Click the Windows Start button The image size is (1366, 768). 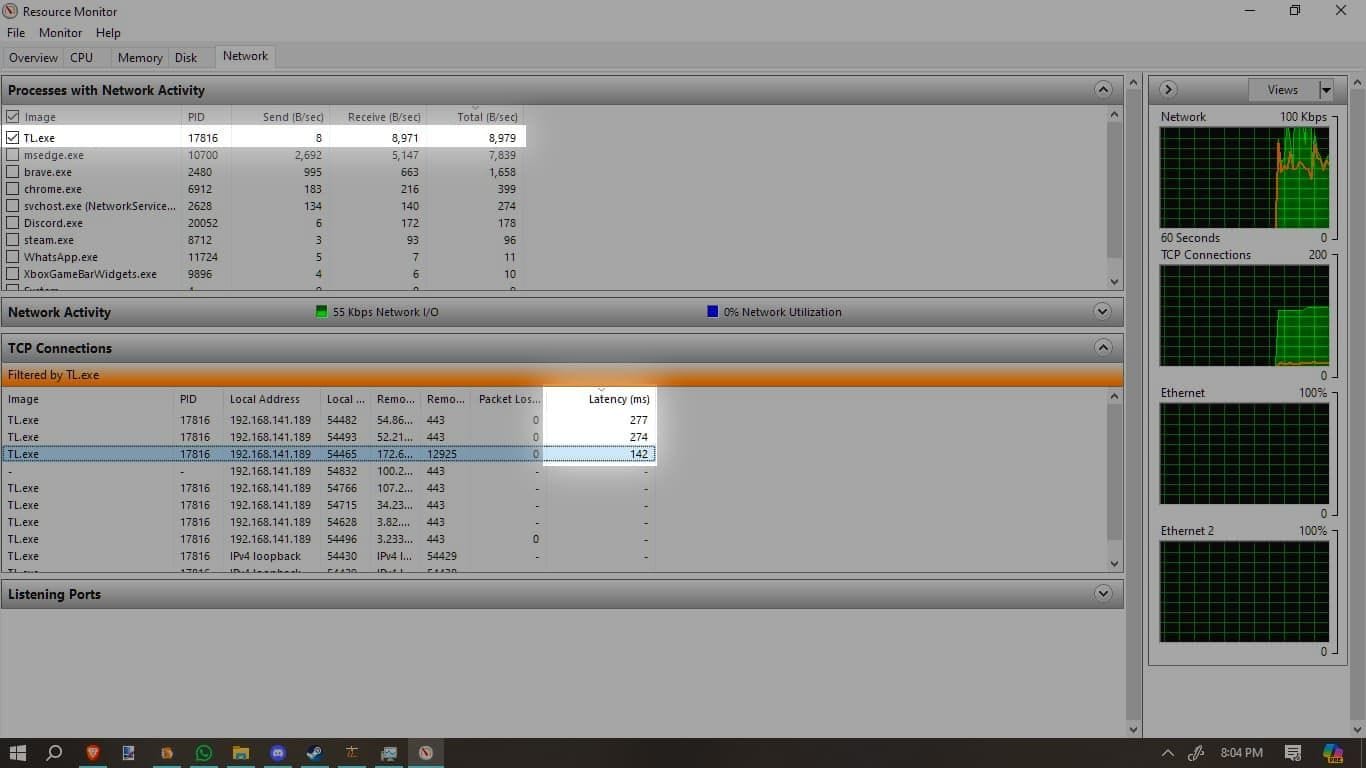(17, 753)
